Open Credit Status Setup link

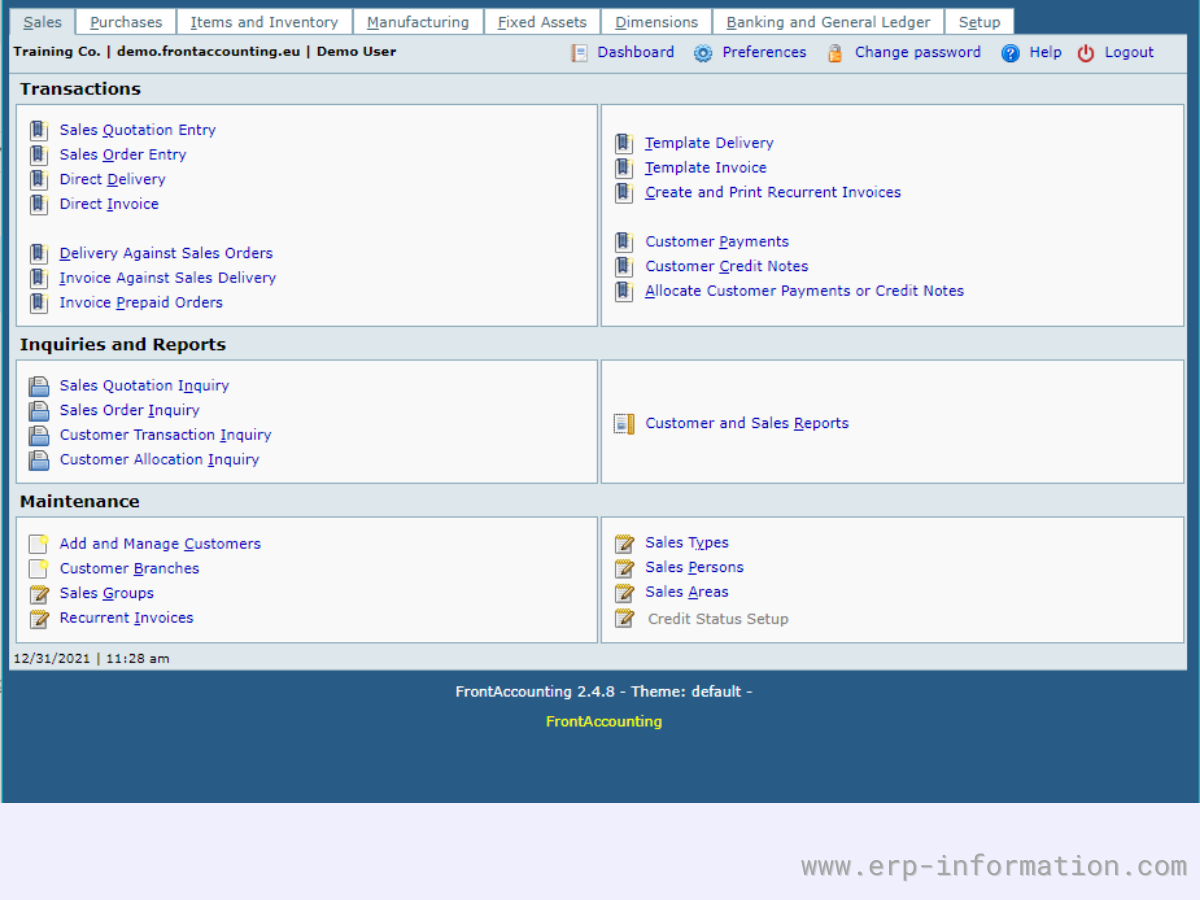(x=718, y=619)
